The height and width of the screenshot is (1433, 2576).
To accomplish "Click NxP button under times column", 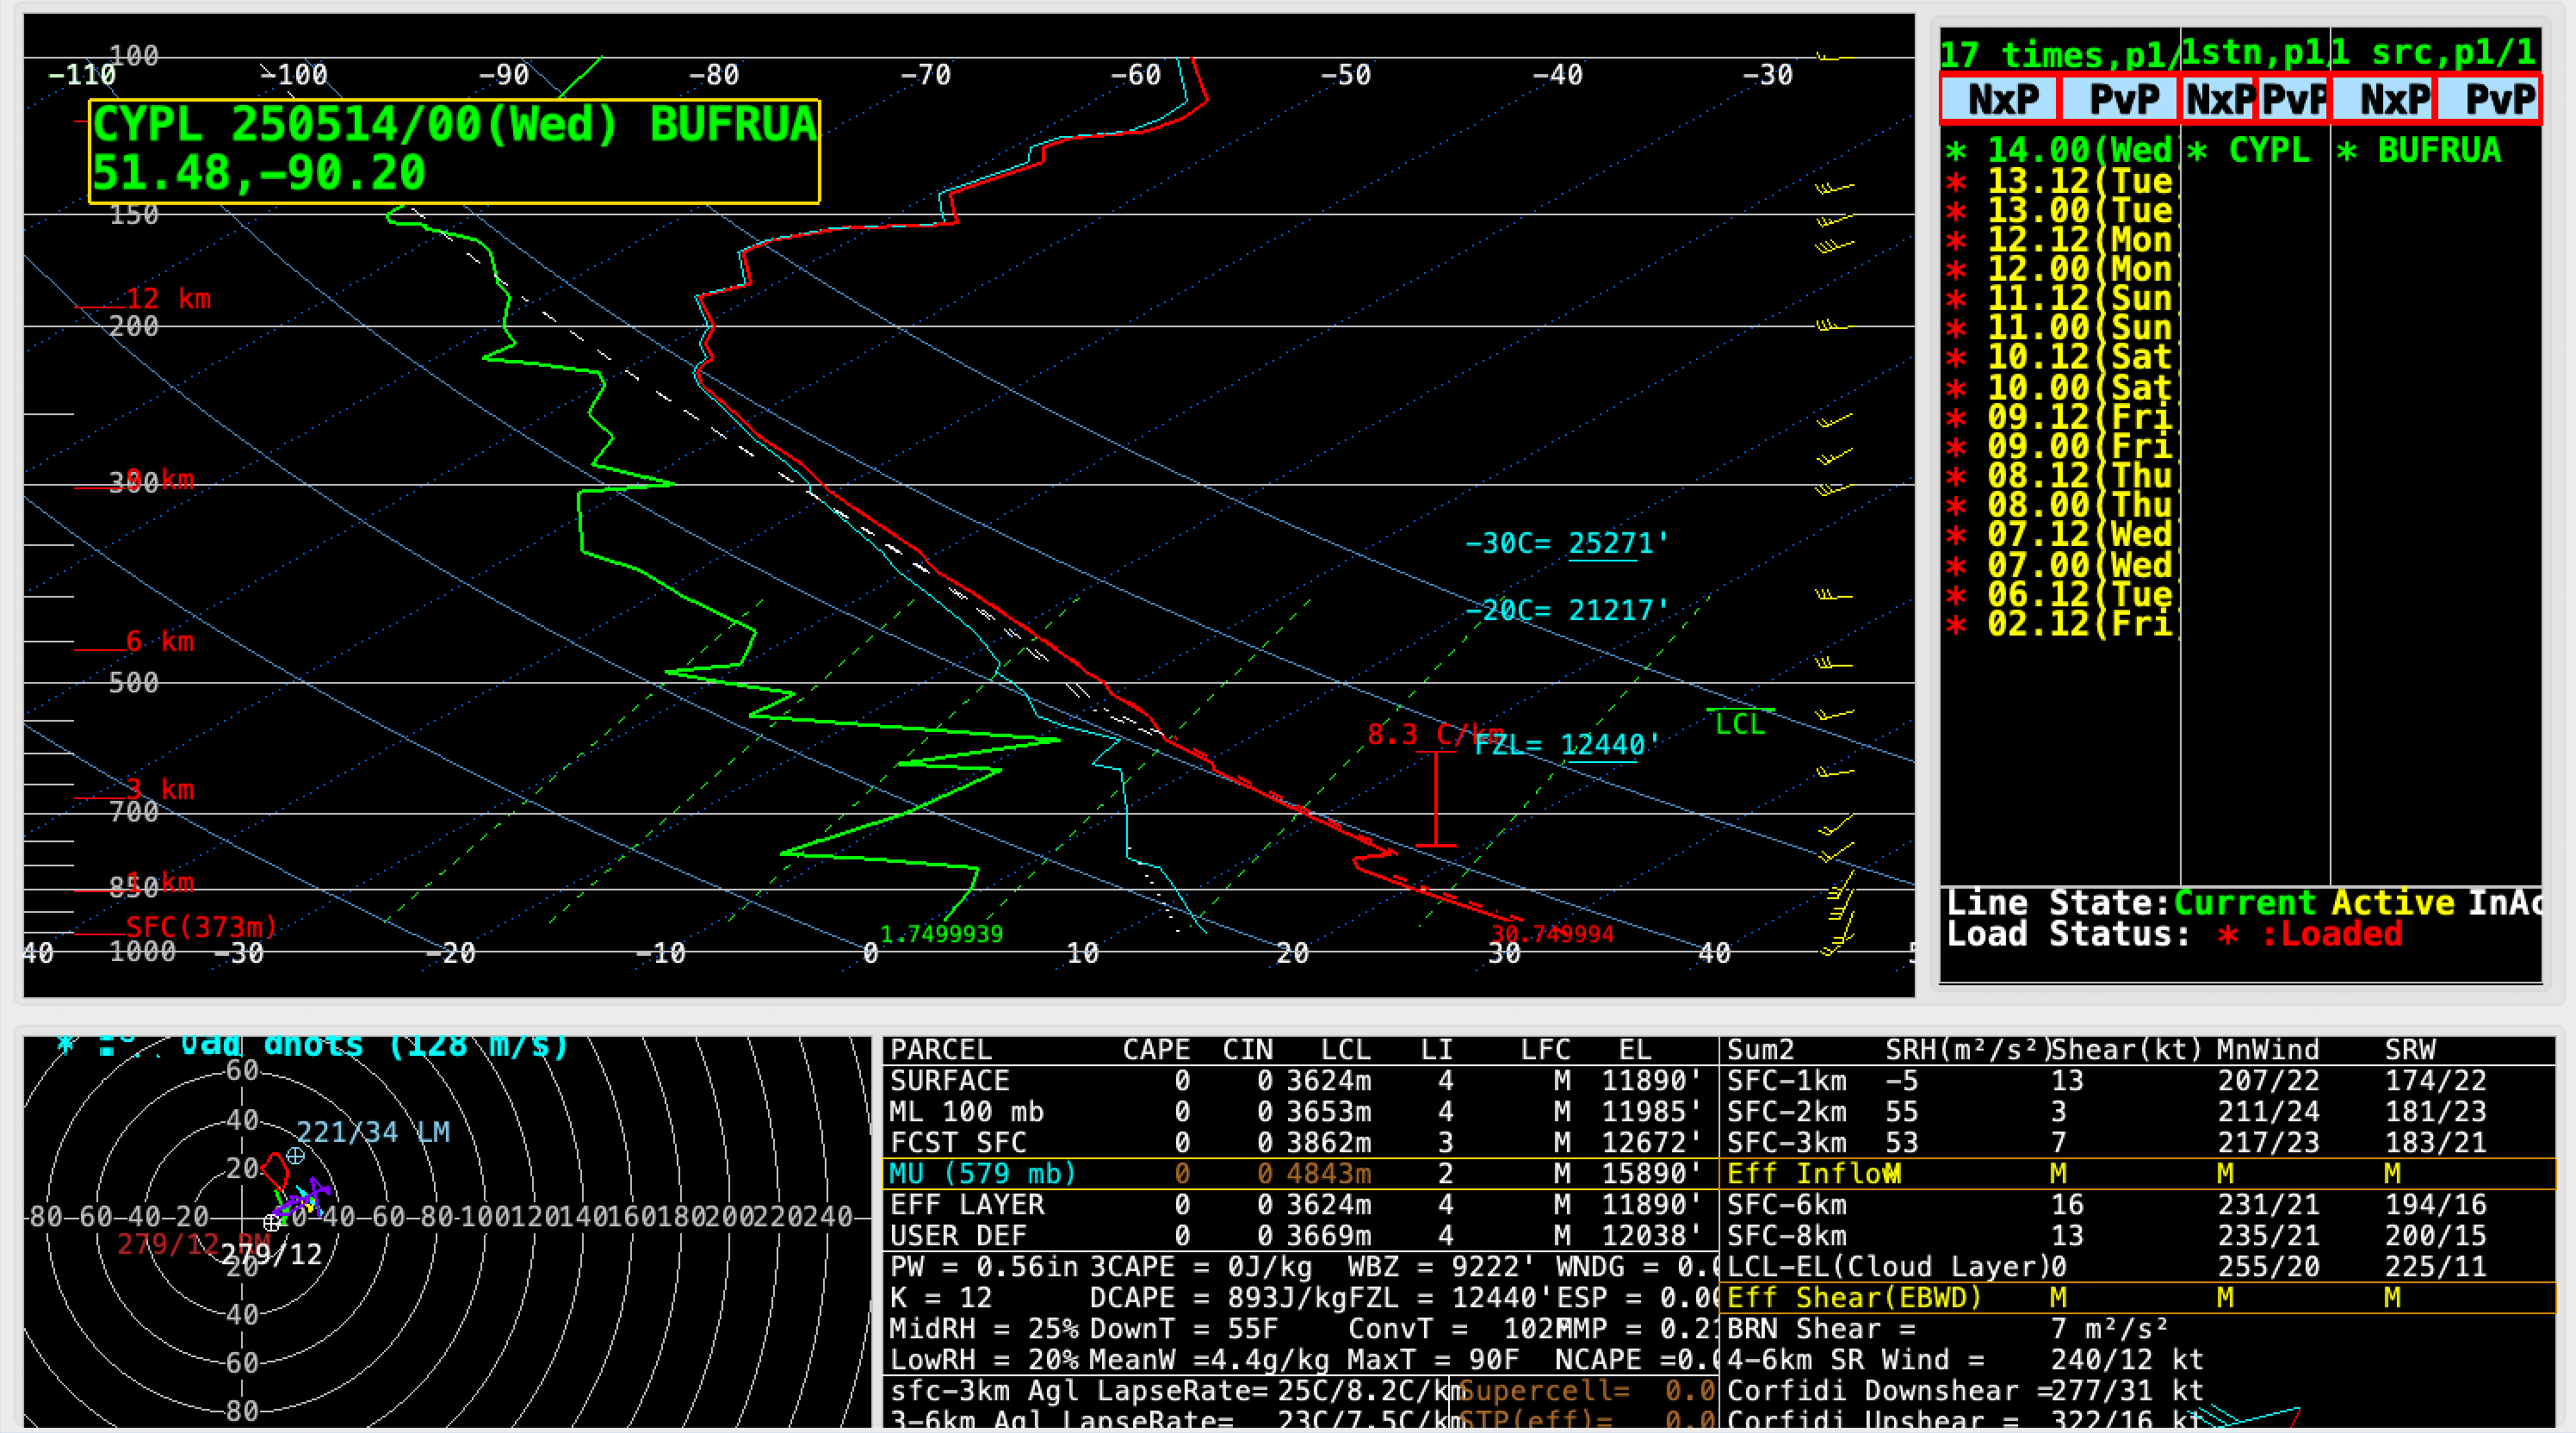I will 2000,100.
